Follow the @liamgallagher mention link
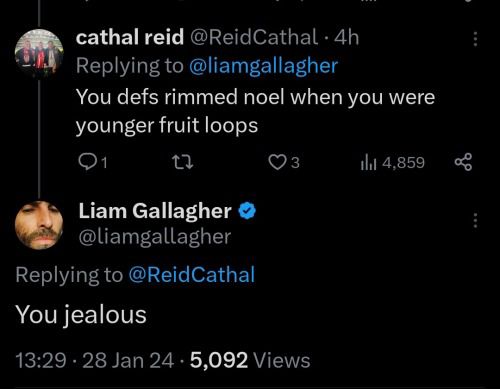This screenshot has height=389, width=500. [x=263, y=66]
